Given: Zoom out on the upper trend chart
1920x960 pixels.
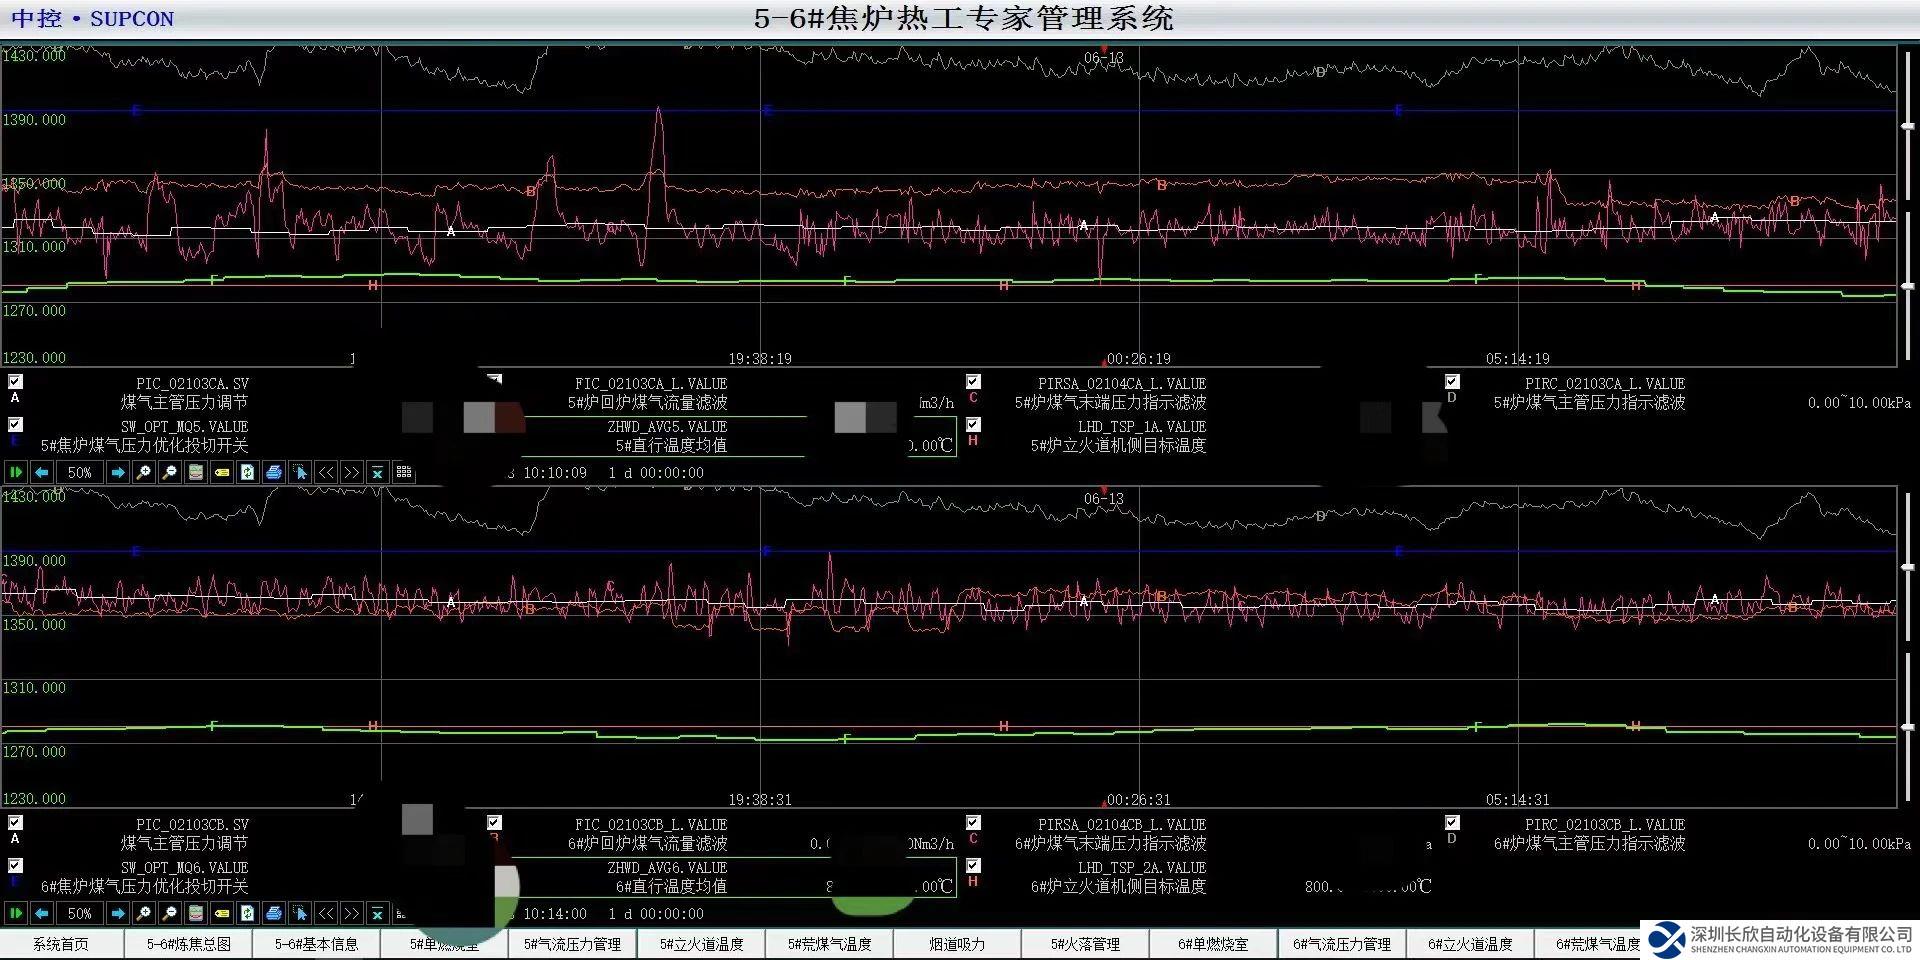Looking at the screenshot, I should [170, 472].
